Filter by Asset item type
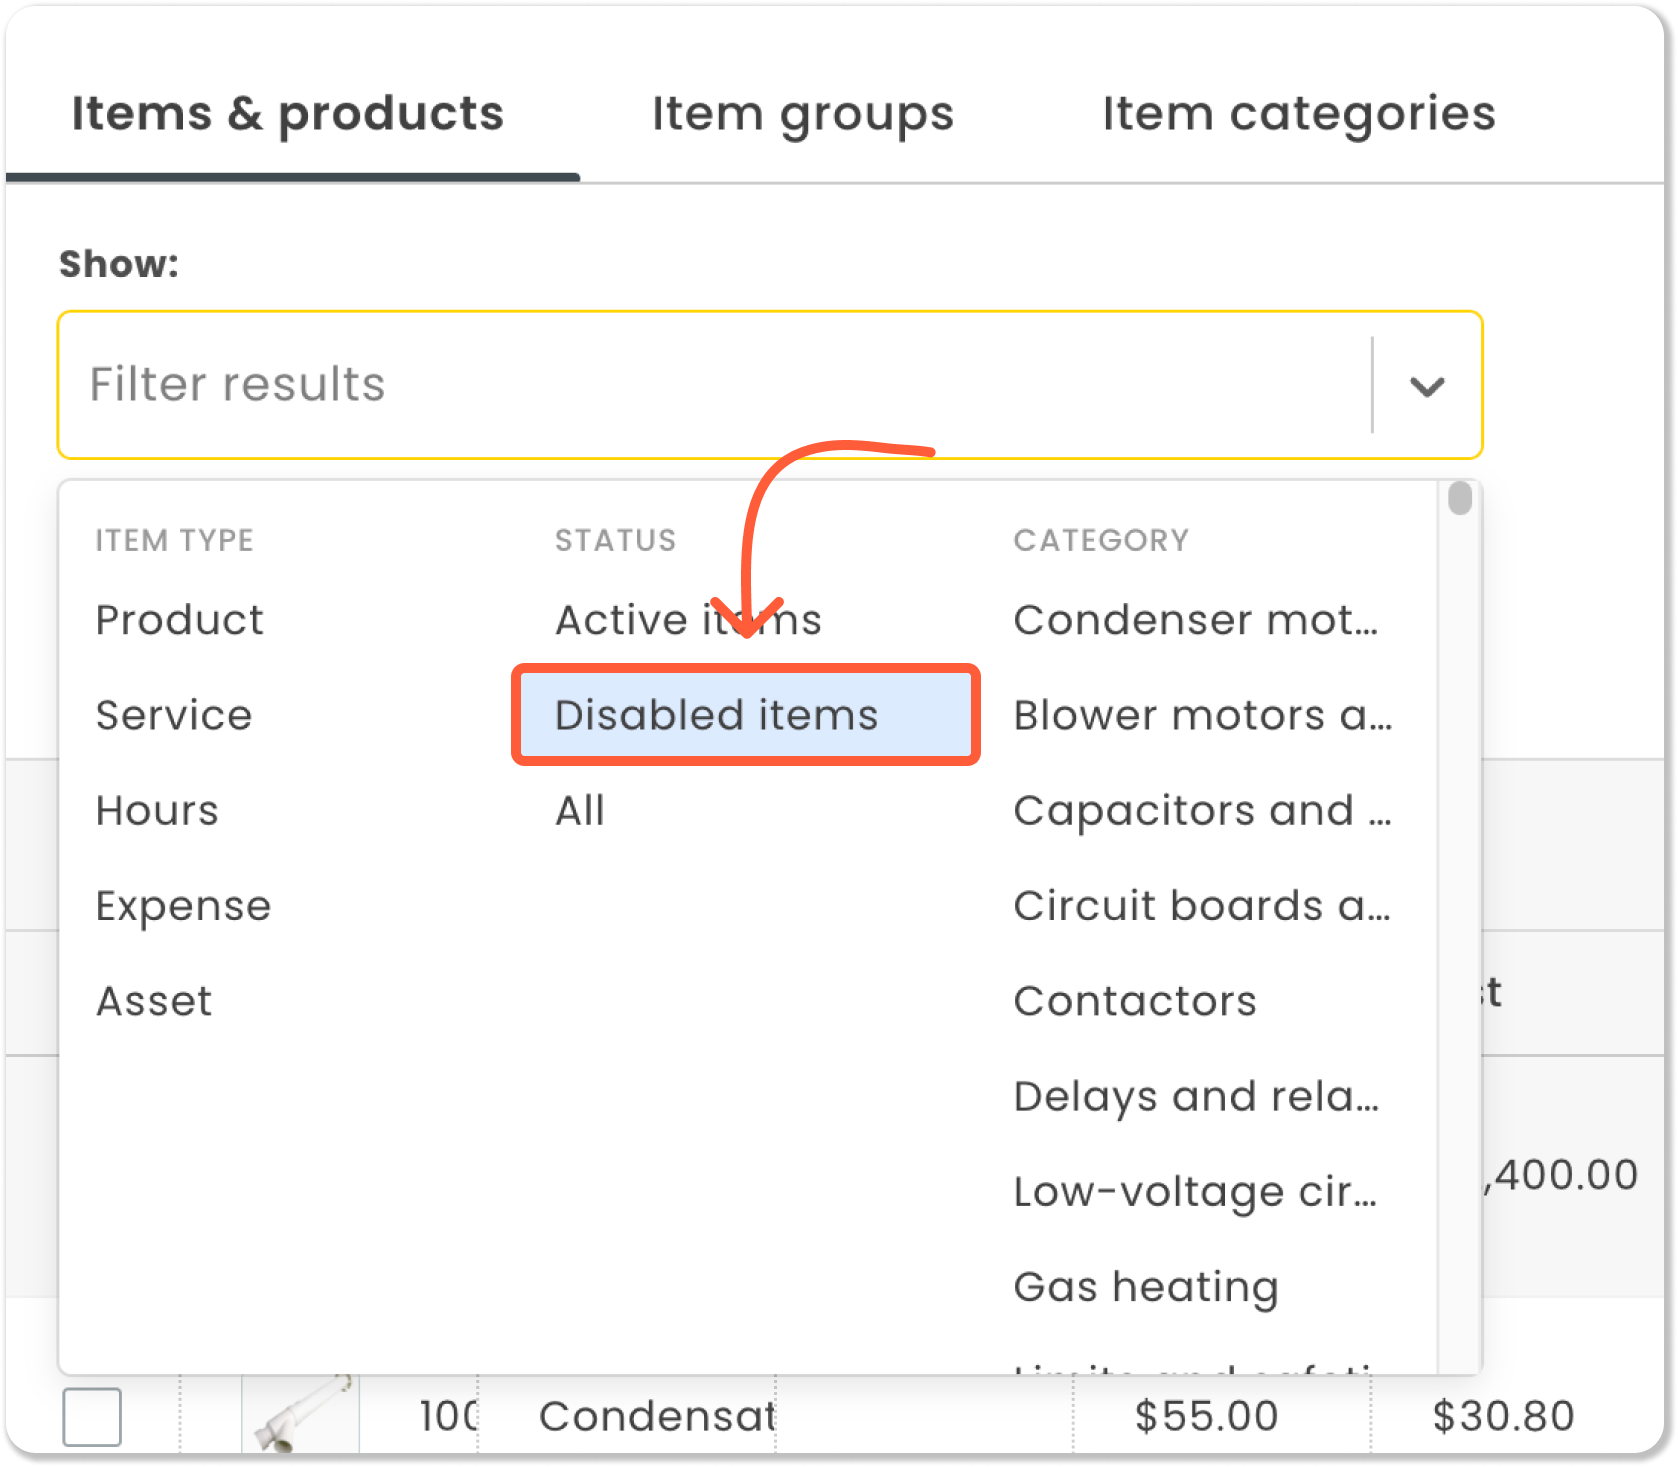 (154, 1001)
